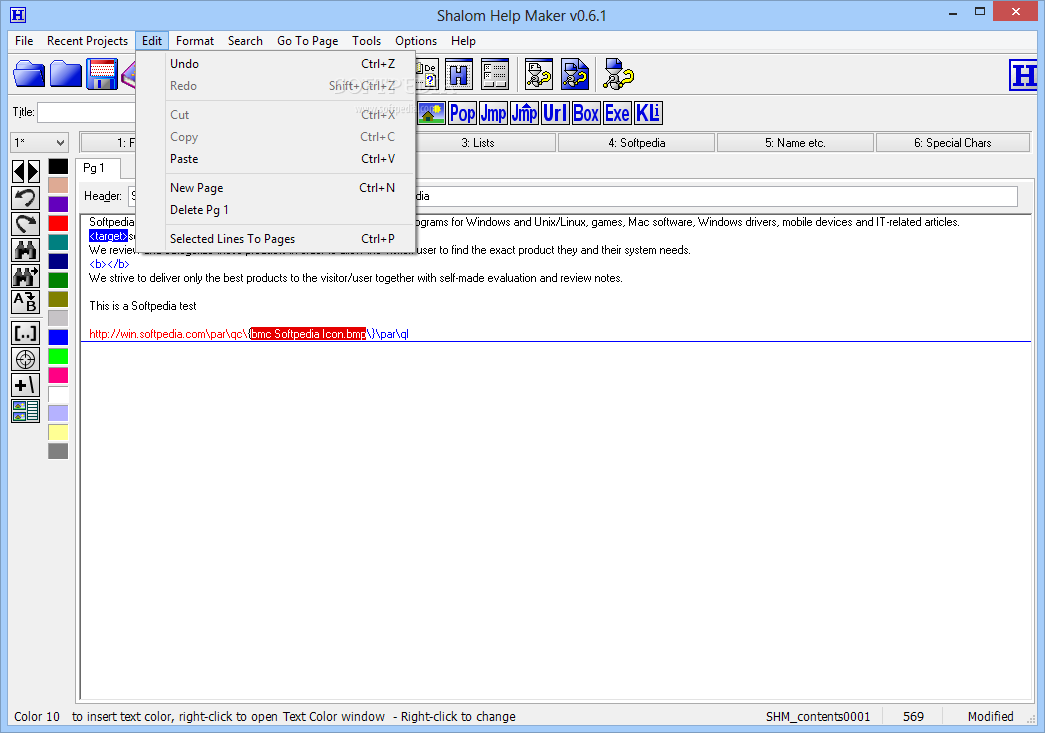The width and height of the screenshot is (1045, 733).
Task: Click Find Next binoculars with arrow
Action: (x=25, y=276)
